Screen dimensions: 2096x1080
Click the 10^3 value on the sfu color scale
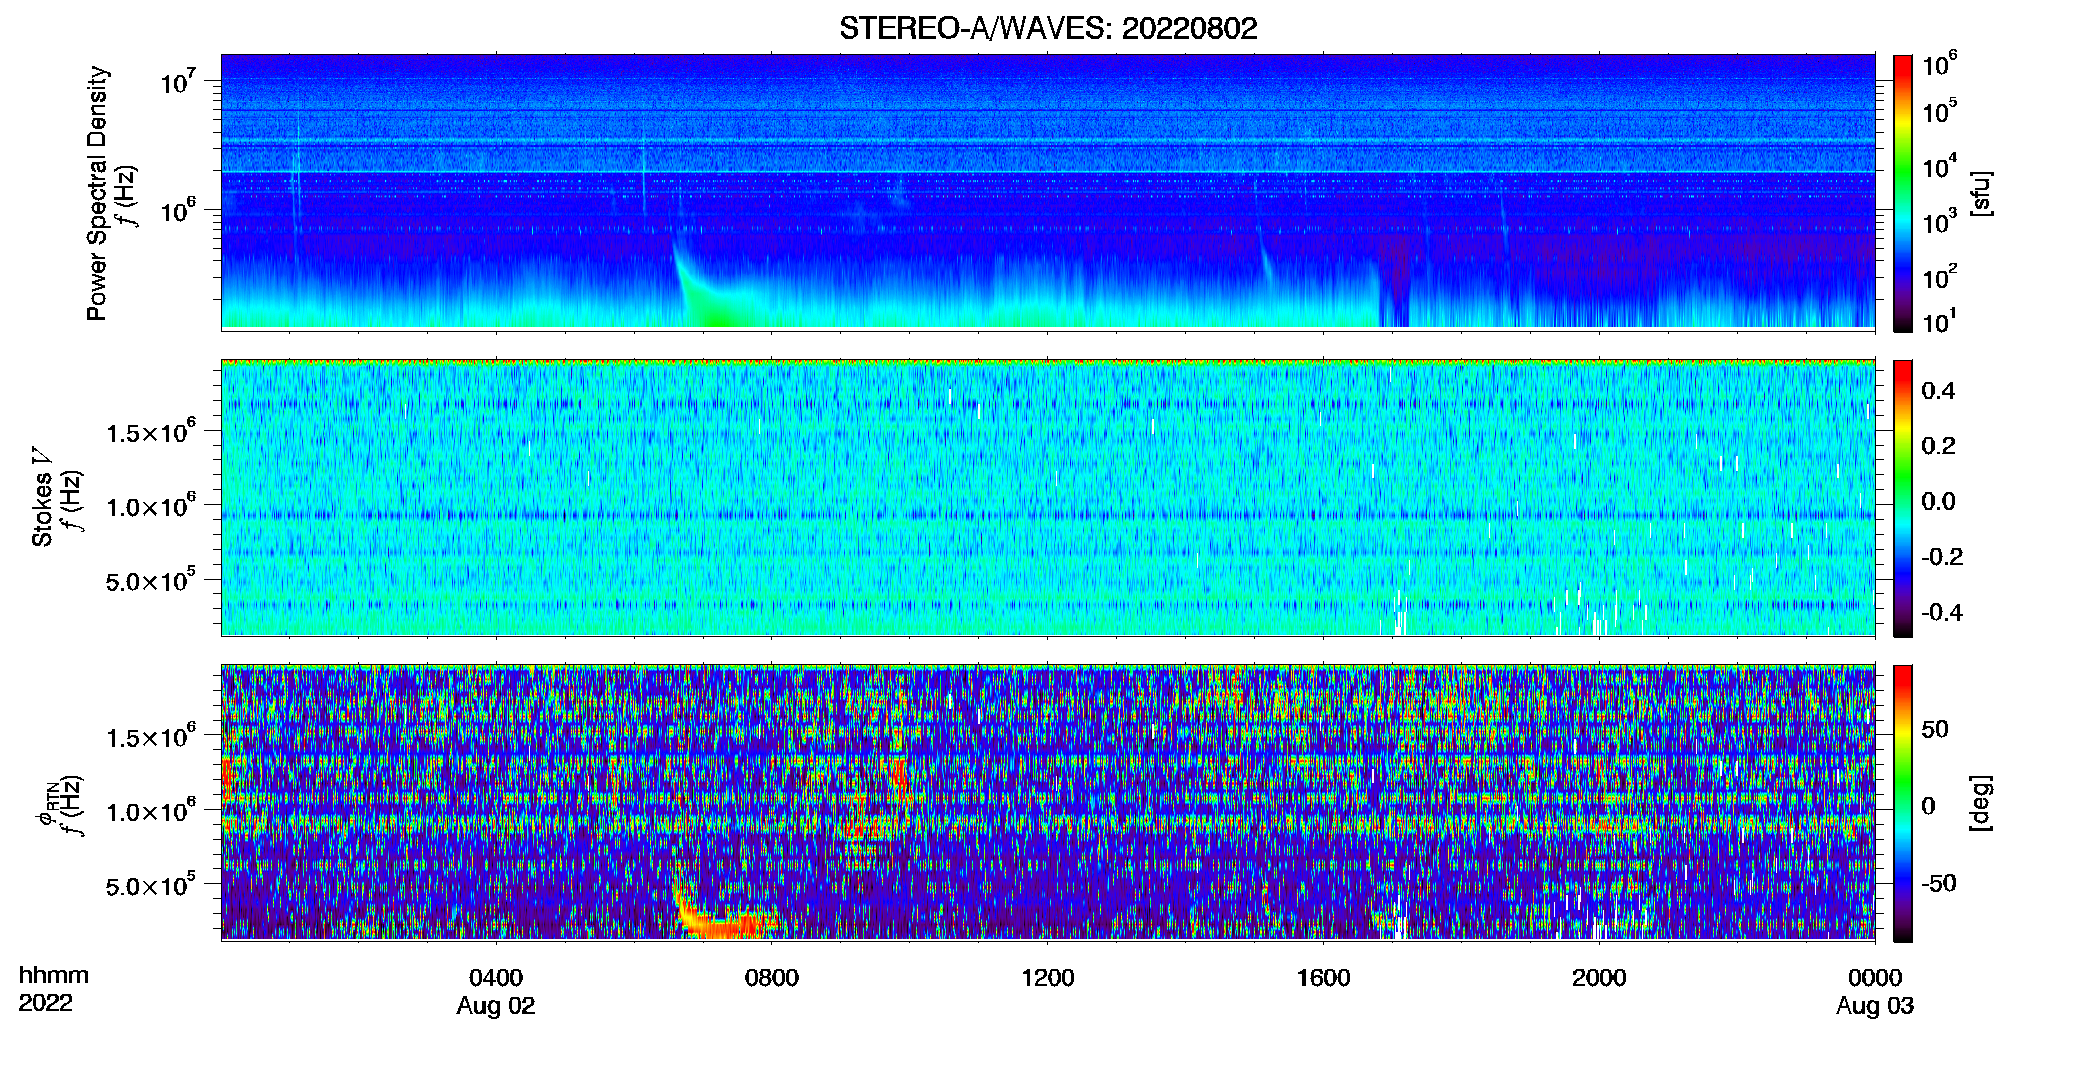tap(1940, 220)
